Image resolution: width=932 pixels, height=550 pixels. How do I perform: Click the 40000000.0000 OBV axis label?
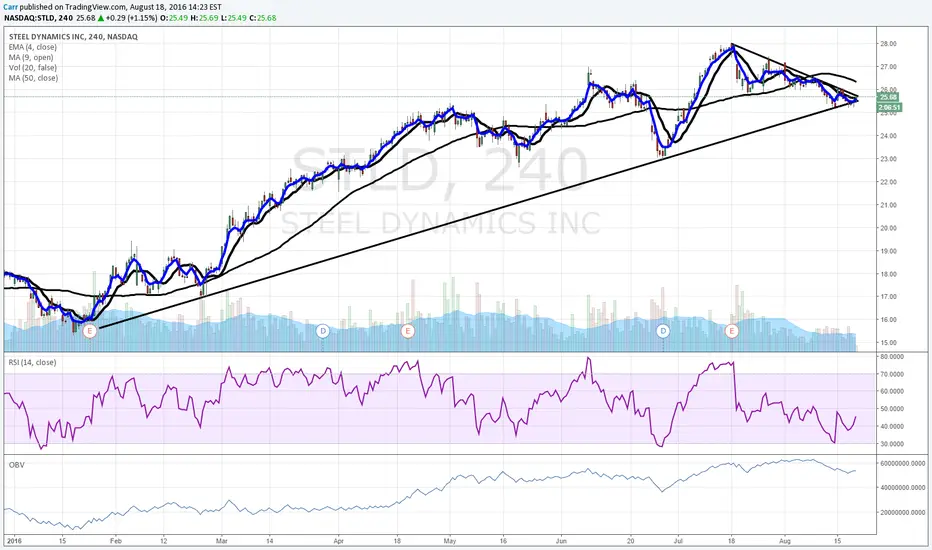[902, 488]
